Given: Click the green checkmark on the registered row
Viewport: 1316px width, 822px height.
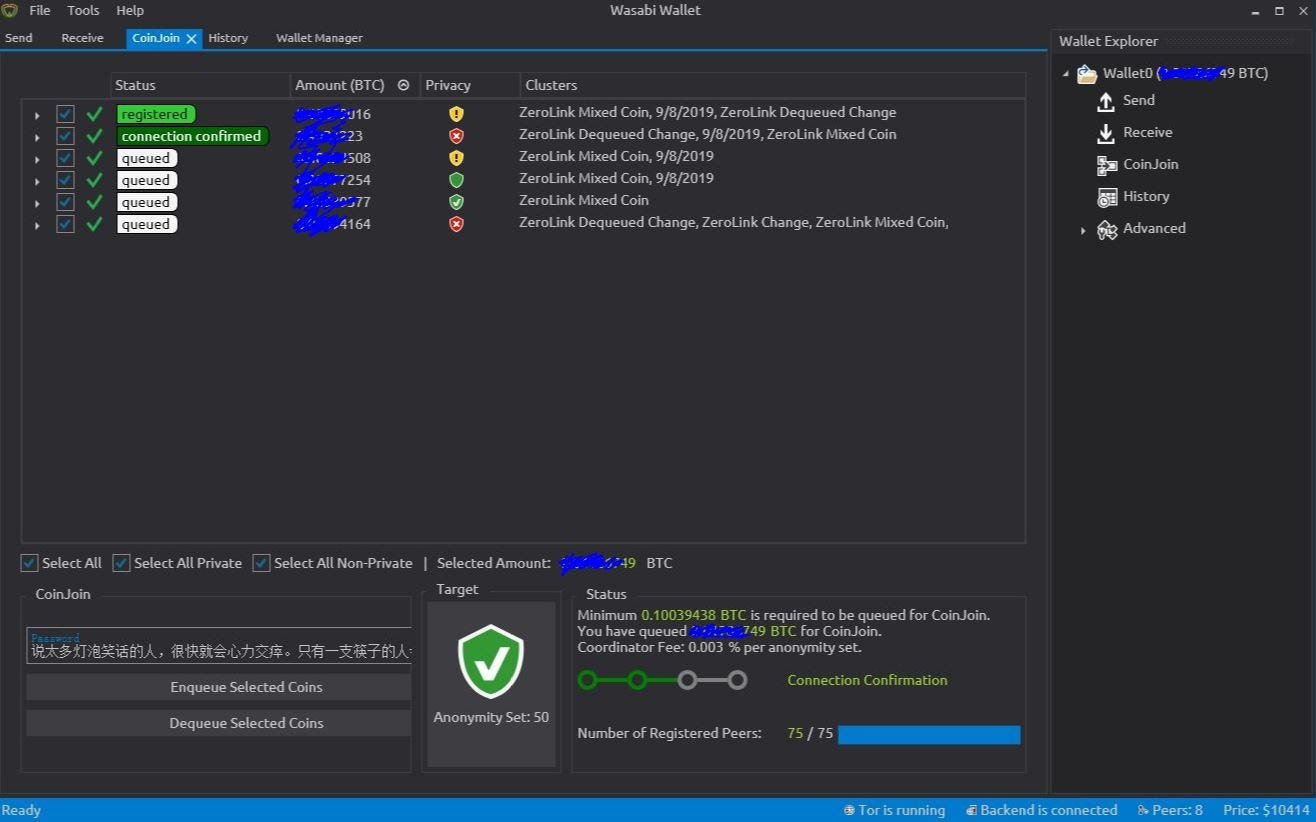Looking at the screenshot, I should point(94,114).
